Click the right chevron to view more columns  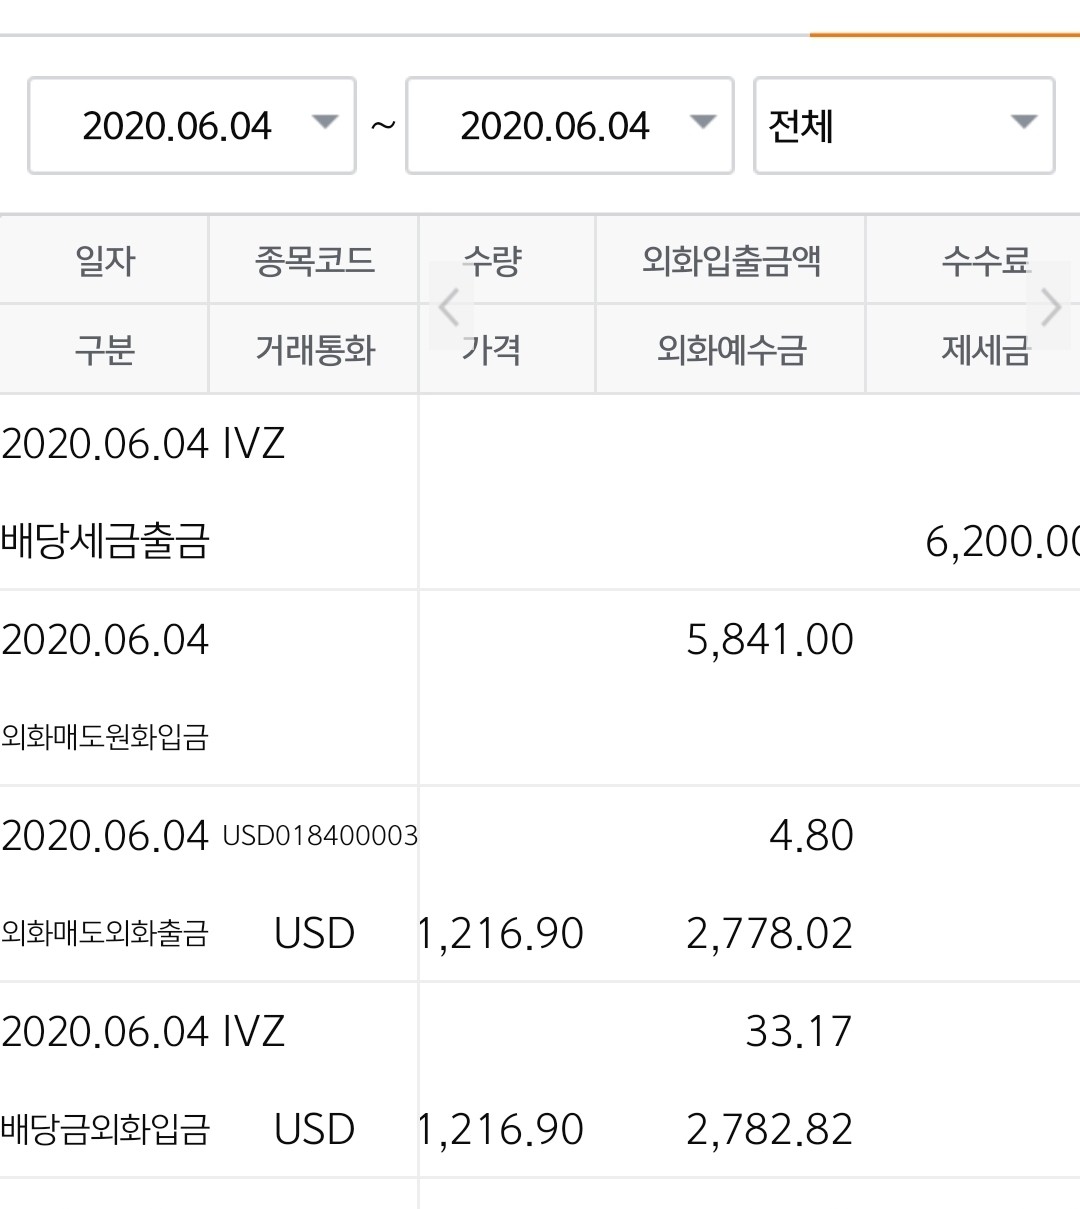(1049, 305)
